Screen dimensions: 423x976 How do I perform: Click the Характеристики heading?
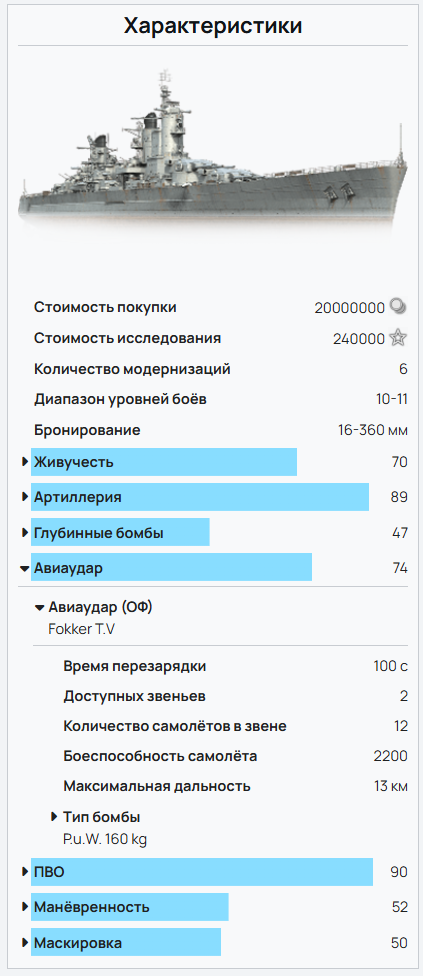213,26
